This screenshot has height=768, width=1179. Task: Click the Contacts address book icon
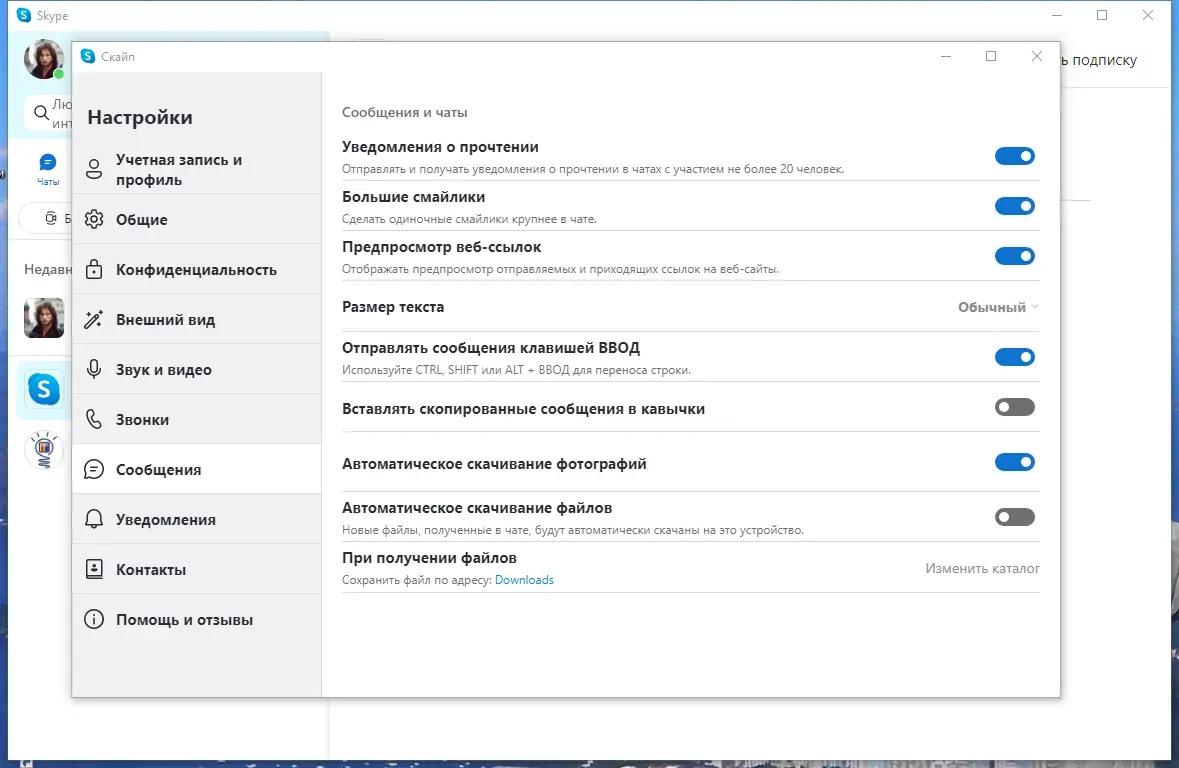point(94,569)
